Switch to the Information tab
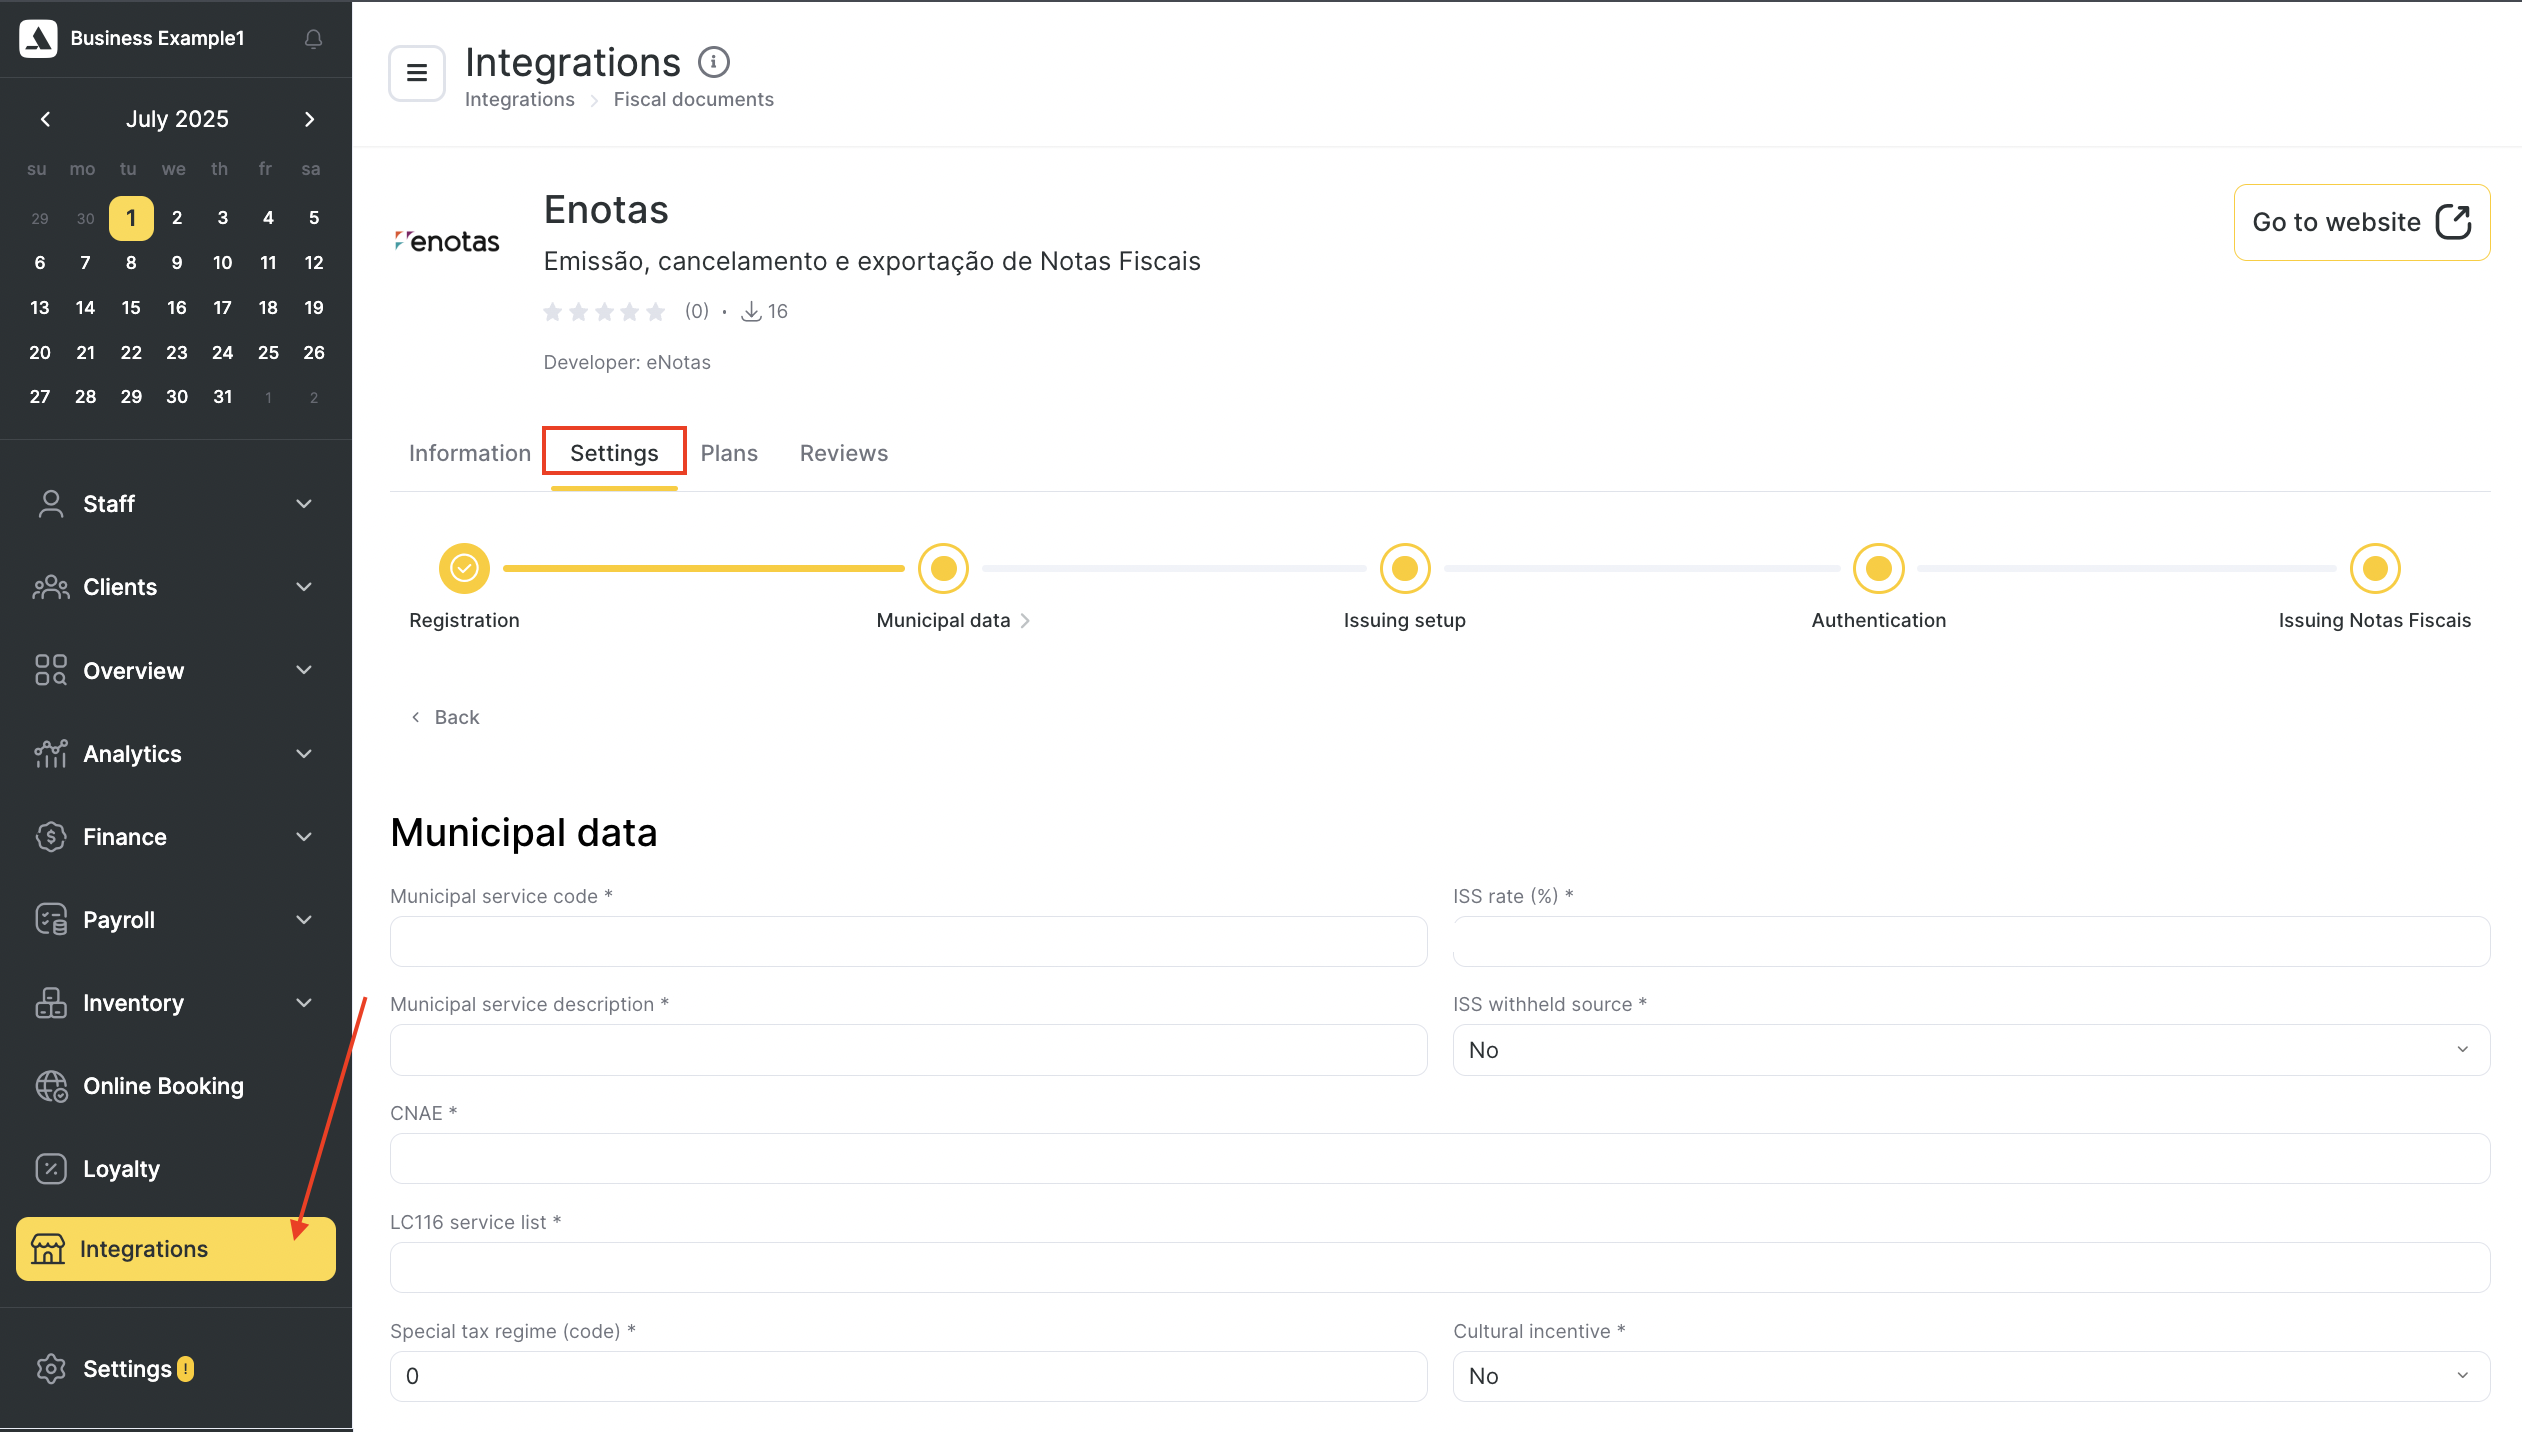This screenshot has height=1432, width=2522. [x=469, y=453]
